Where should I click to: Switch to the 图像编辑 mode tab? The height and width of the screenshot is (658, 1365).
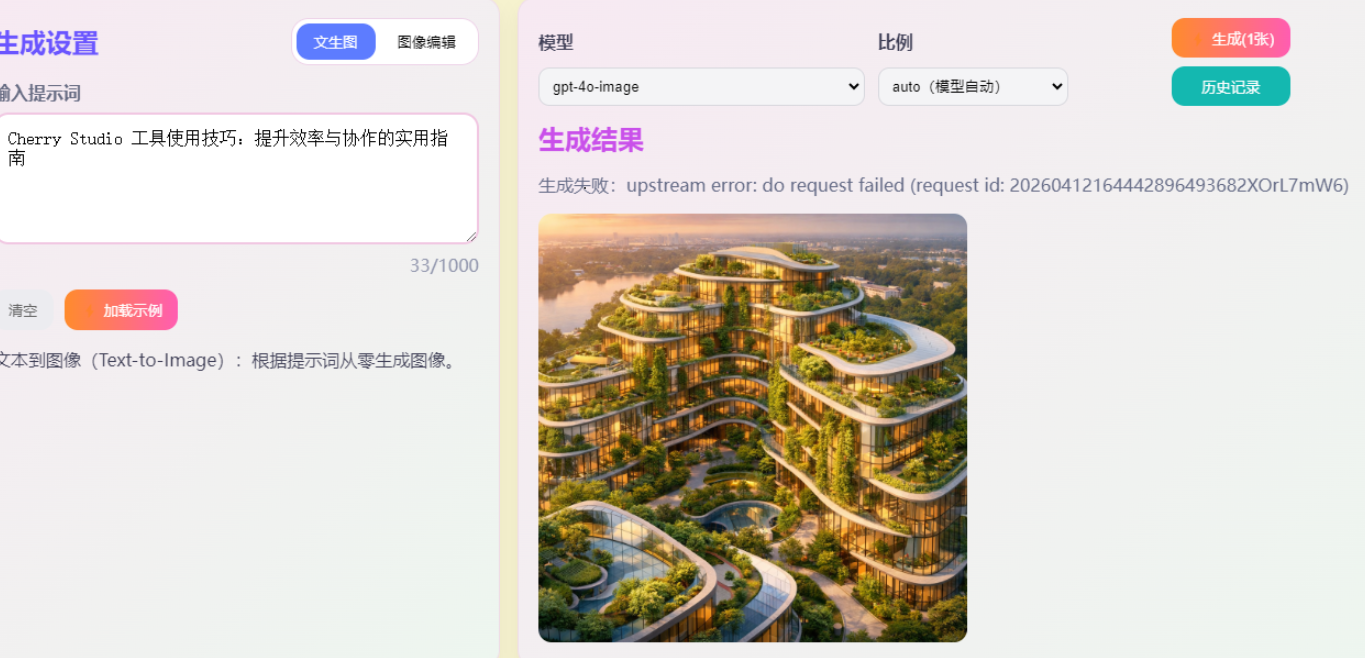tap(426, 42)
